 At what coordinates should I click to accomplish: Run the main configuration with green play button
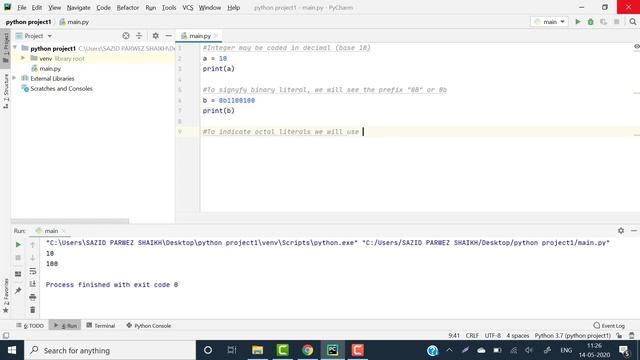578,22
